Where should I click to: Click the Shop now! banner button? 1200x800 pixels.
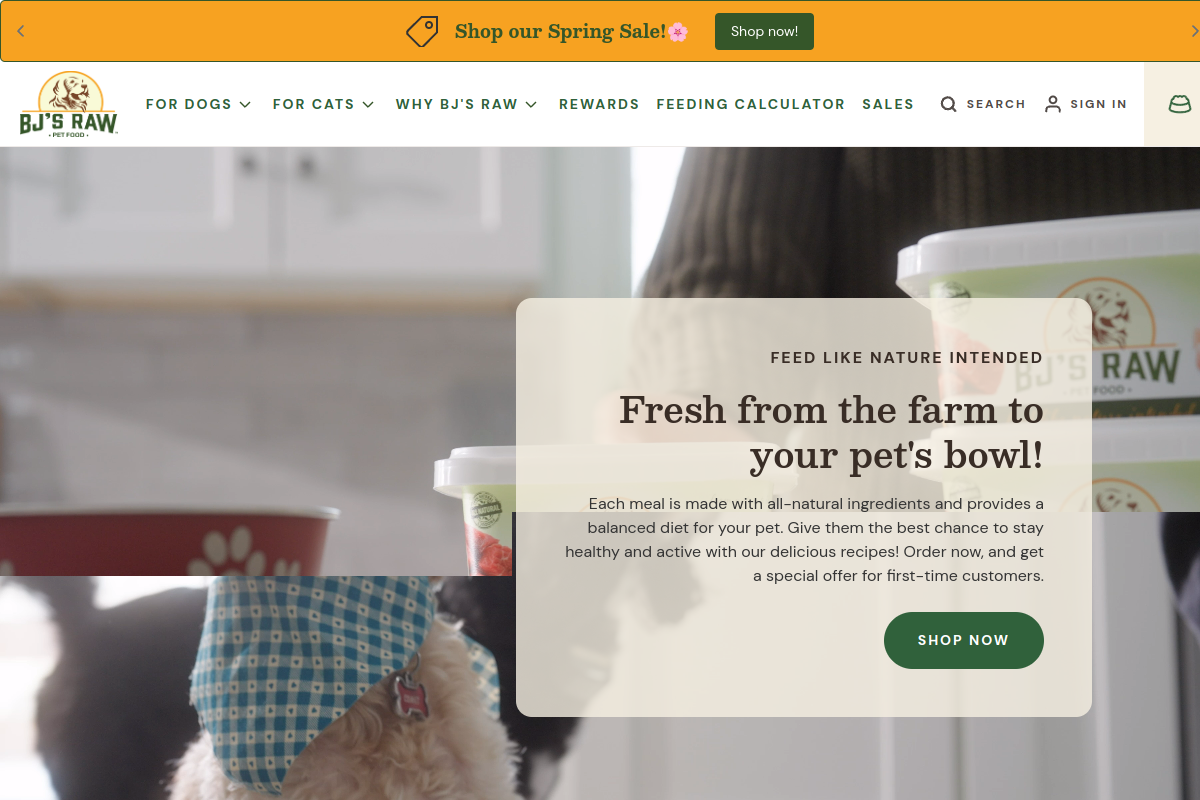[x=764, y=31]
